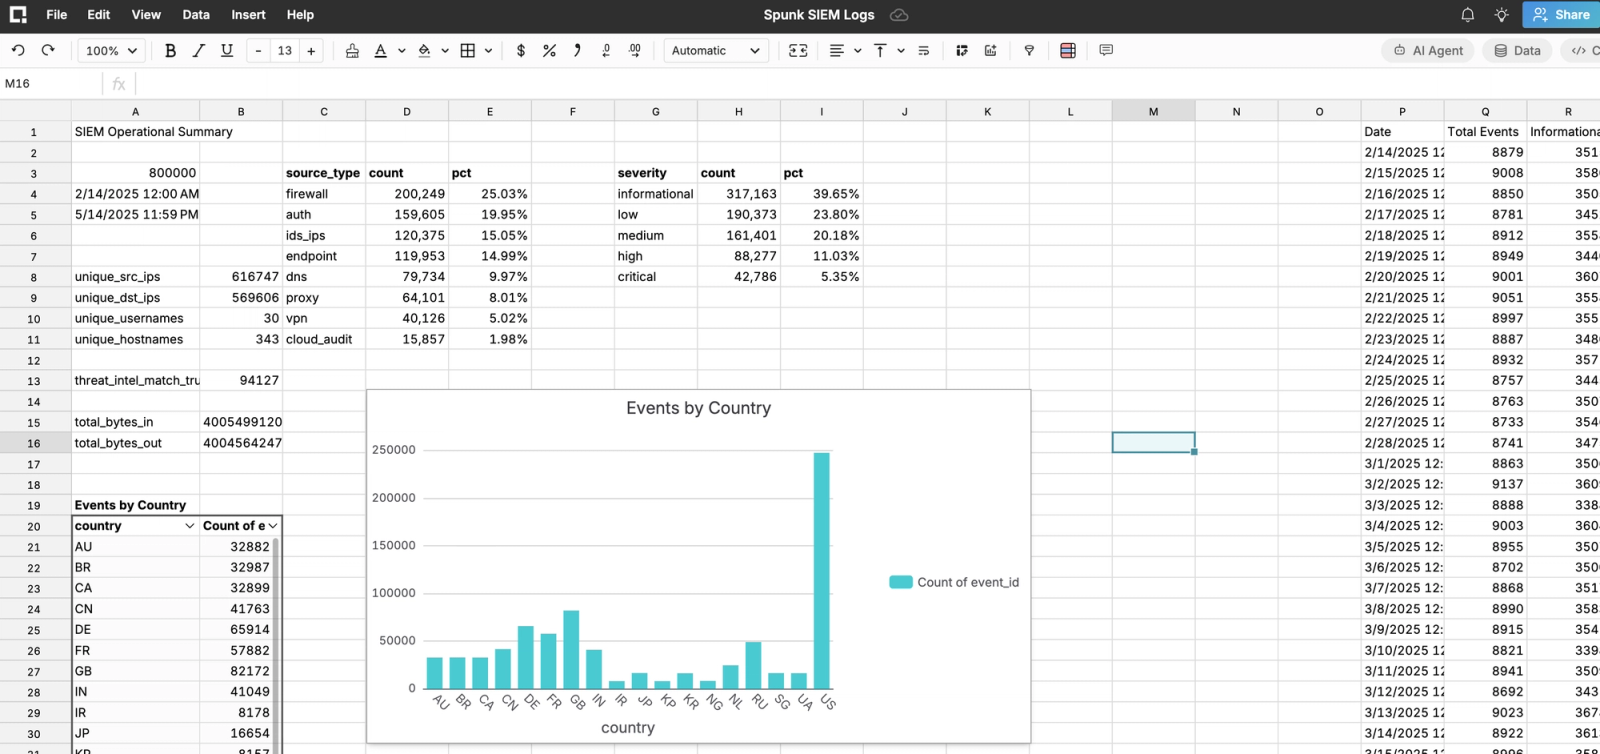The height and width of the screenshot is (754, 1600).
Task: Open the AI Agent panel
Action: click(x=1428, y=50)
